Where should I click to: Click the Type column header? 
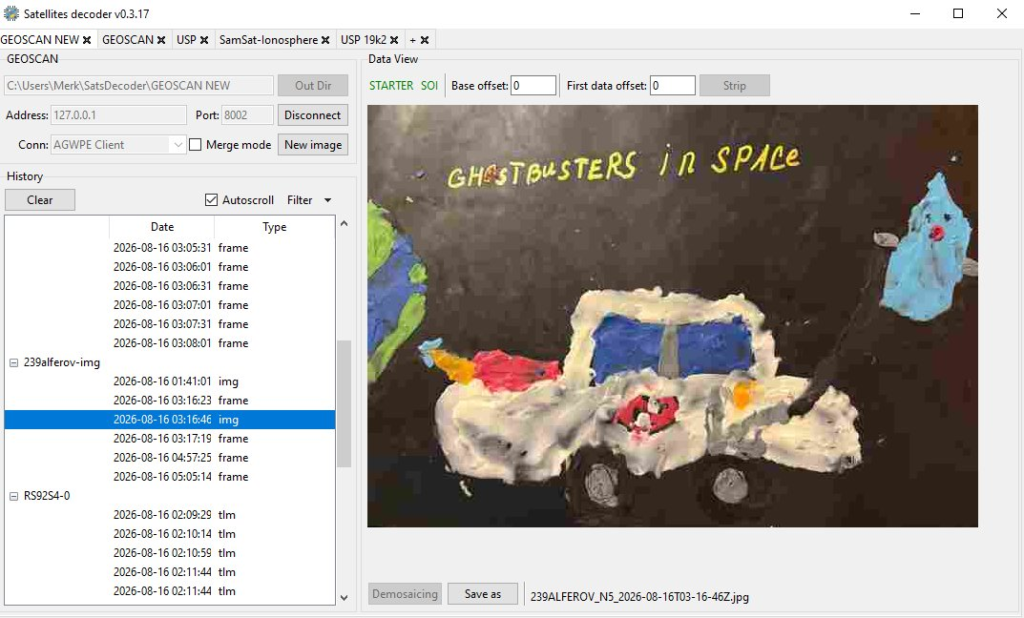pyautogui.click(x=274, y=227)
